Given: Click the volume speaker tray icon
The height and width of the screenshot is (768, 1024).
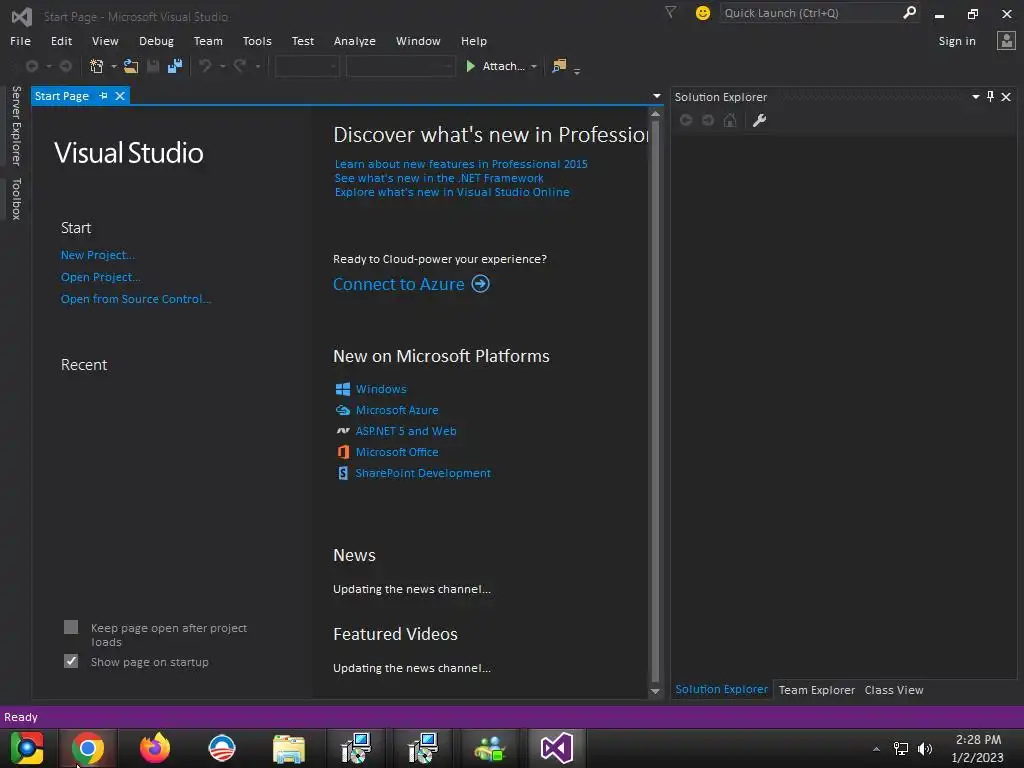Looking at the screenshot, I should [925, 749].
